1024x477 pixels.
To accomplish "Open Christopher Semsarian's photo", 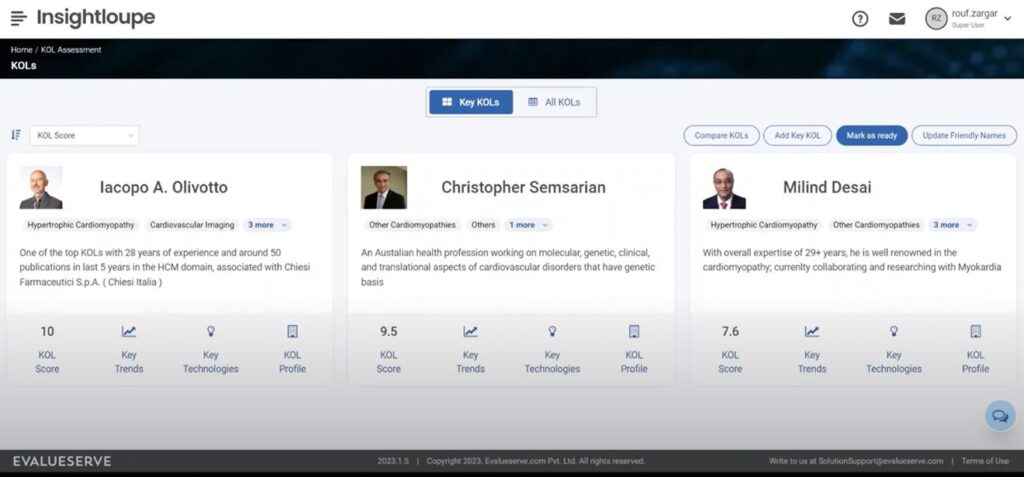I will point(384,188).
